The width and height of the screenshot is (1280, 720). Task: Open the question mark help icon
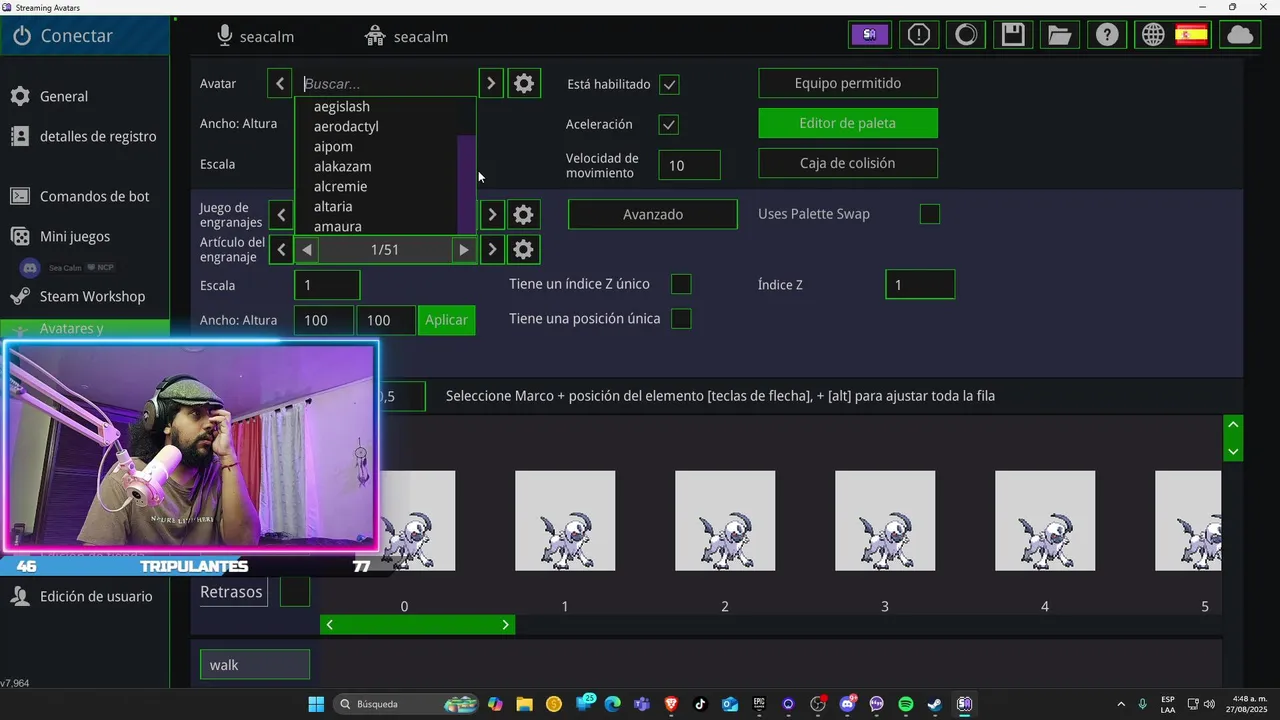[1107, 35]
